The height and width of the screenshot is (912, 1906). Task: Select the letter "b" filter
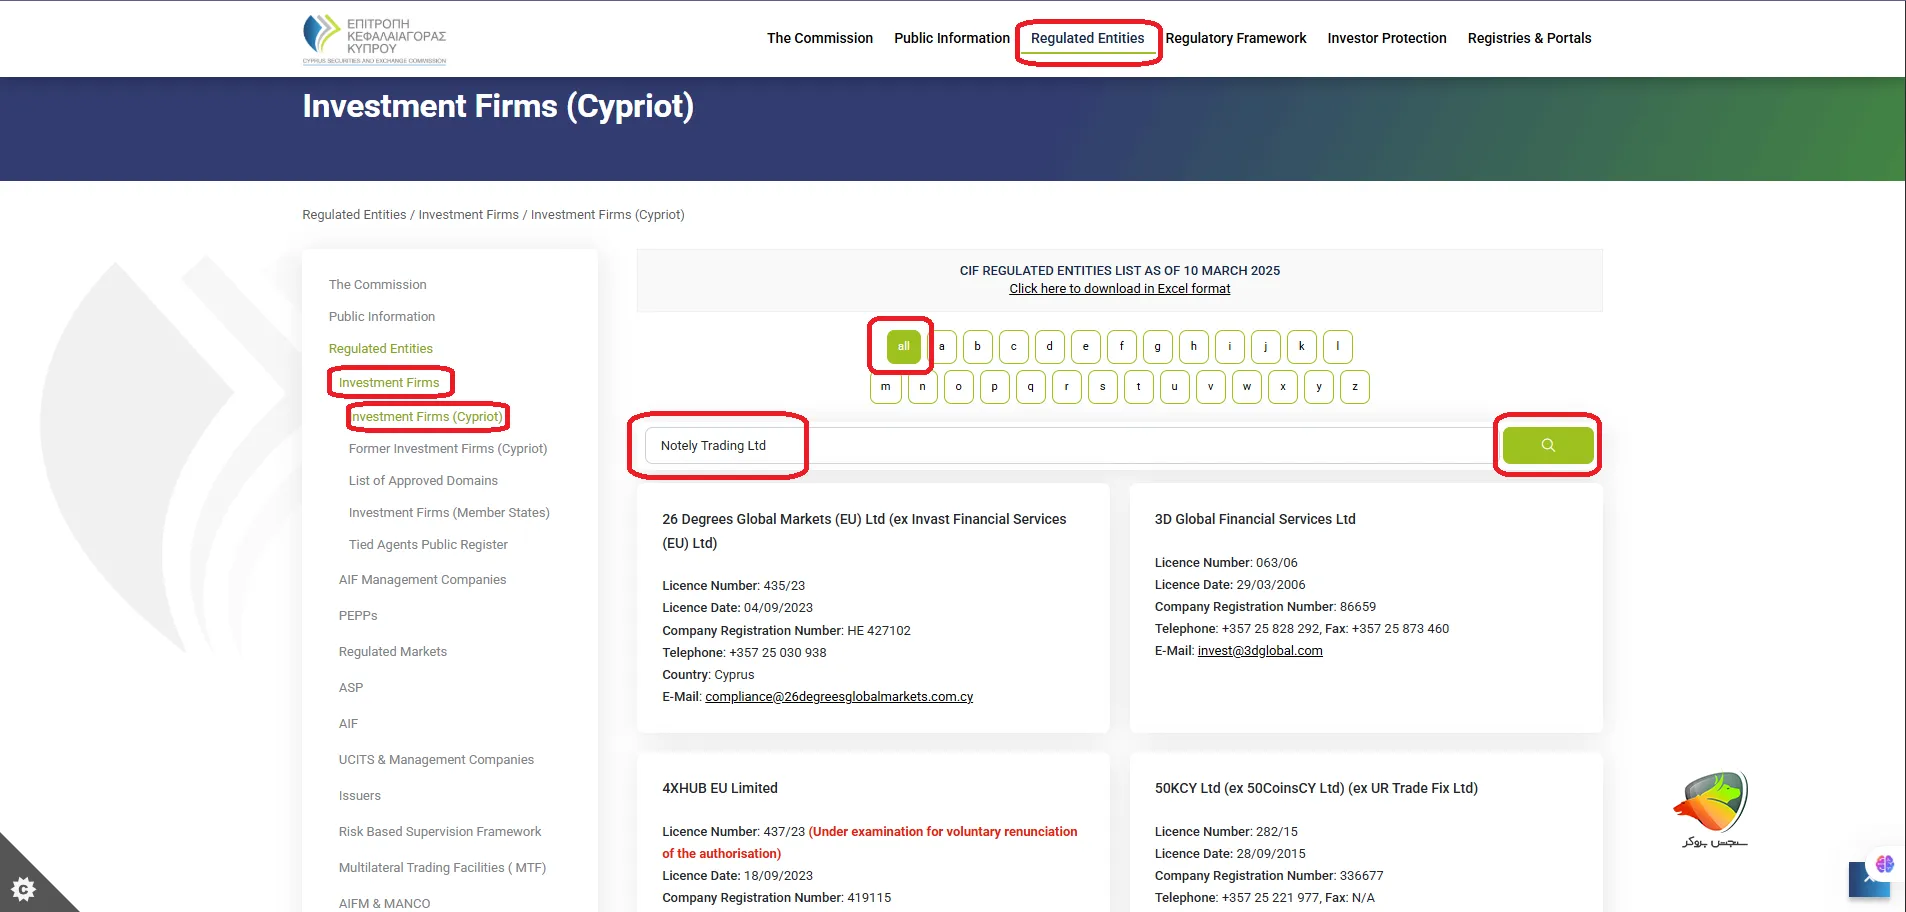pyautogui.click(x=977, y=346)
